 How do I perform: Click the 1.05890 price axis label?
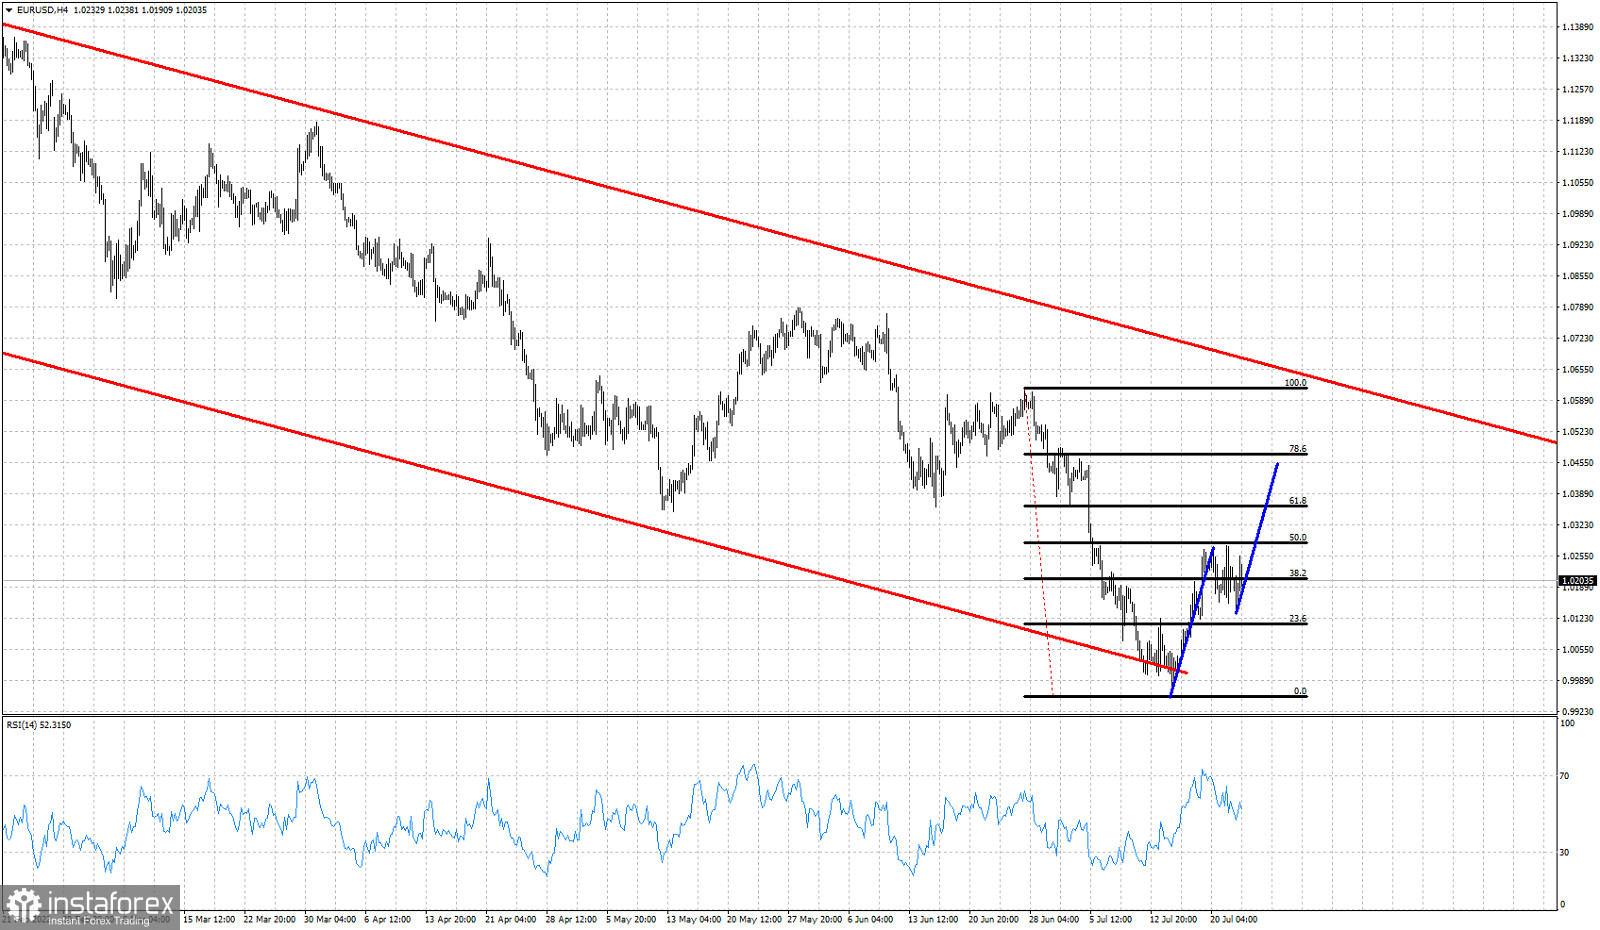1577,400
